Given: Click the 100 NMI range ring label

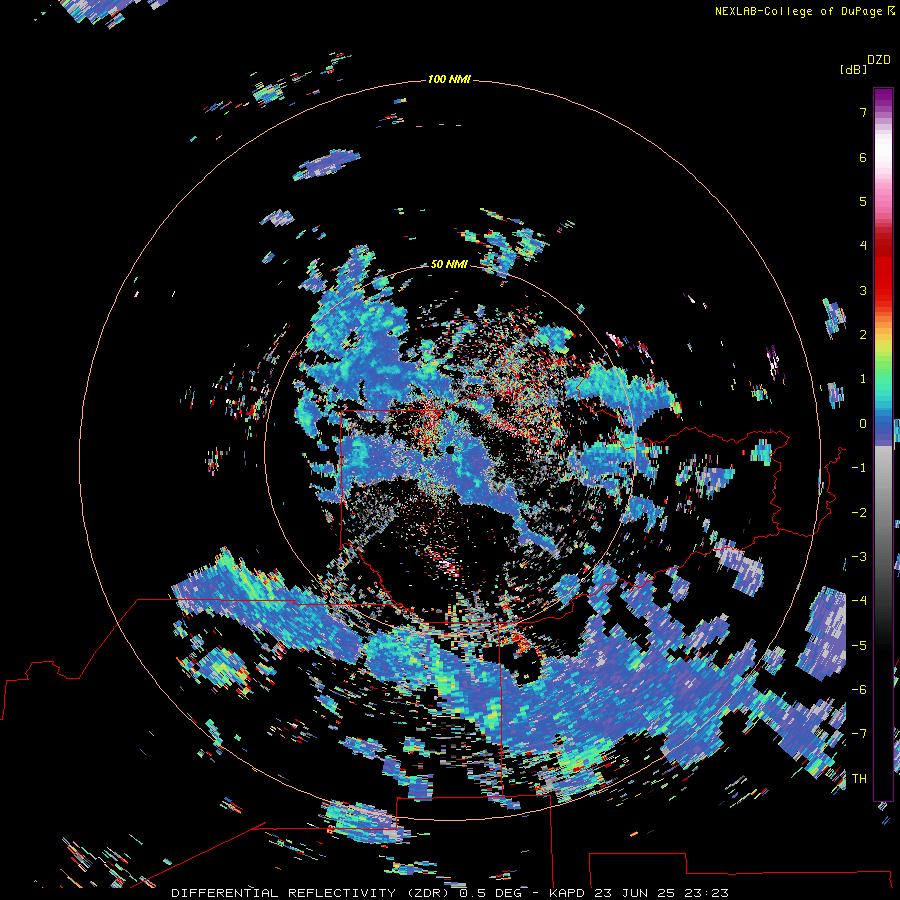Looking at the screenshot, I should coord(449,79).
